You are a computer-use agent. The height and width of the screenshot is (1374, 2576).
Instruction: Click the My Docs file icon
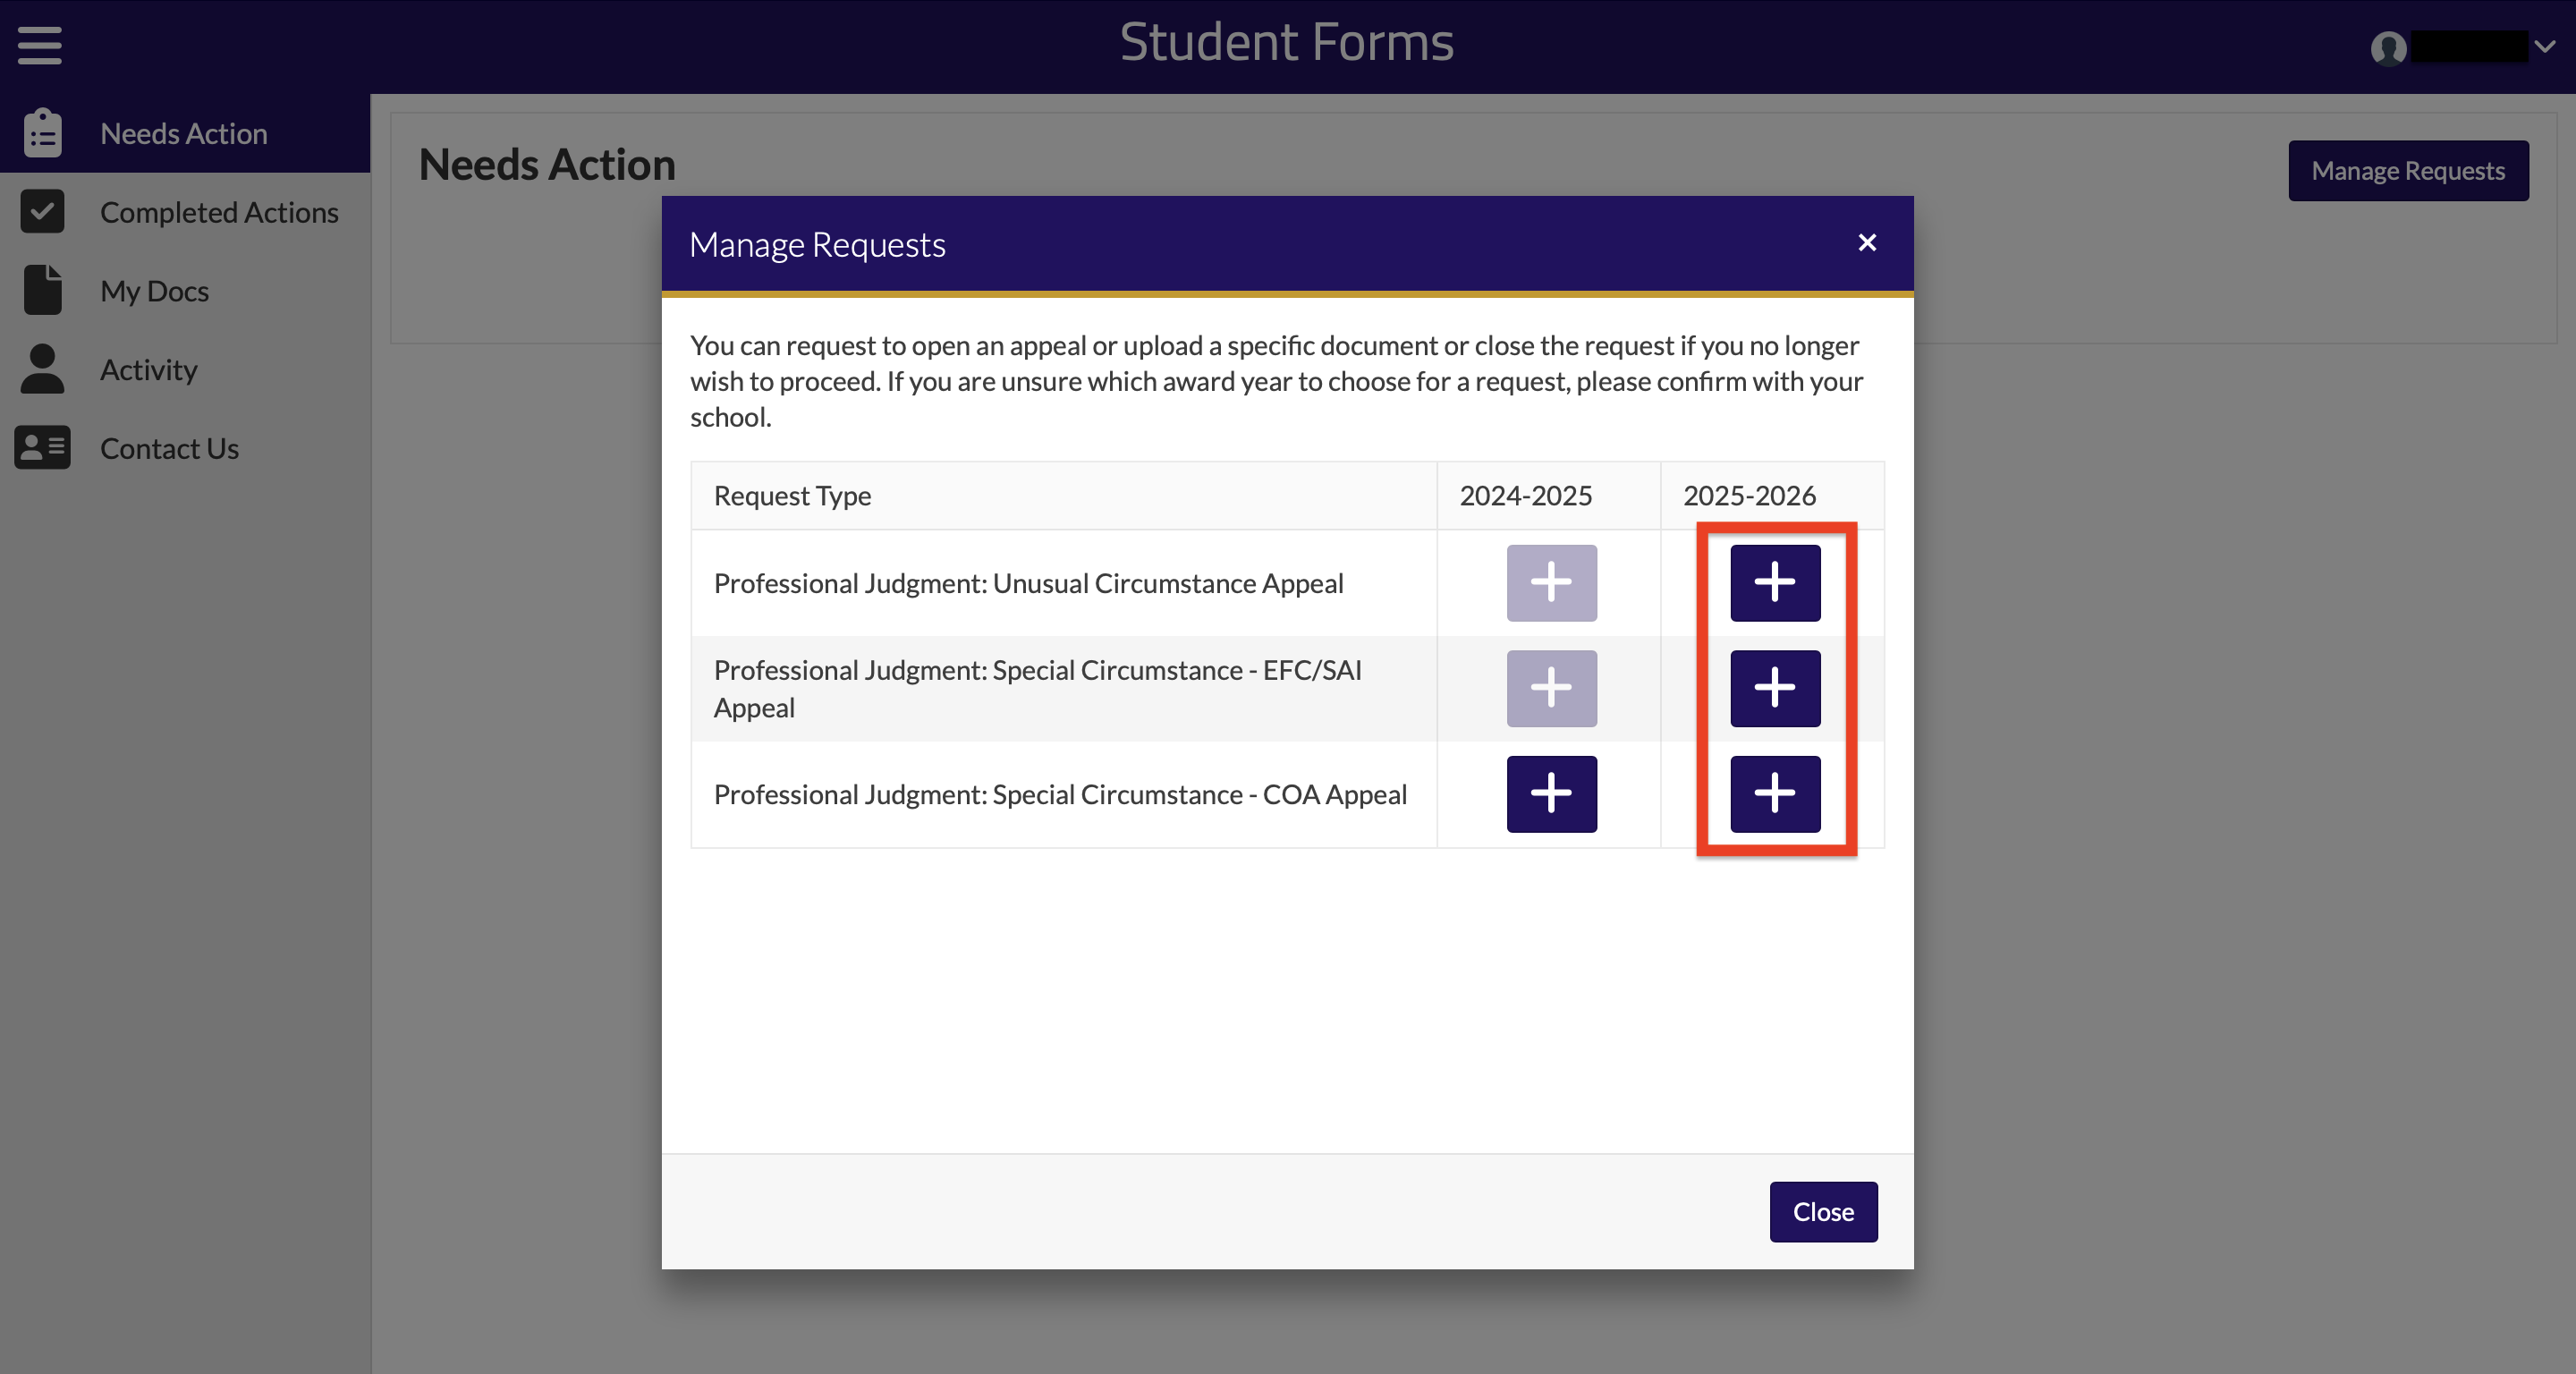click(x=43, y=290)
